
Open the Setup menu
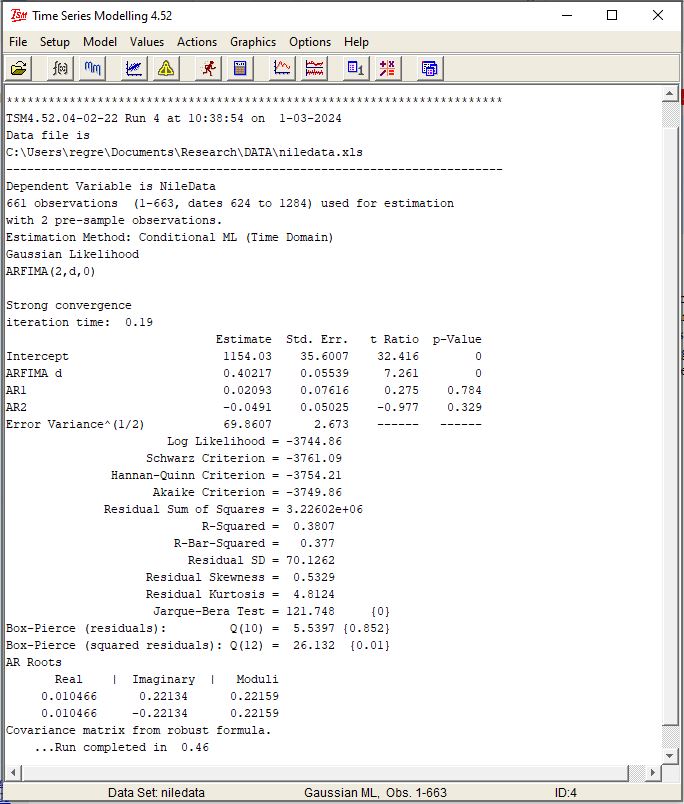point(55,42)
